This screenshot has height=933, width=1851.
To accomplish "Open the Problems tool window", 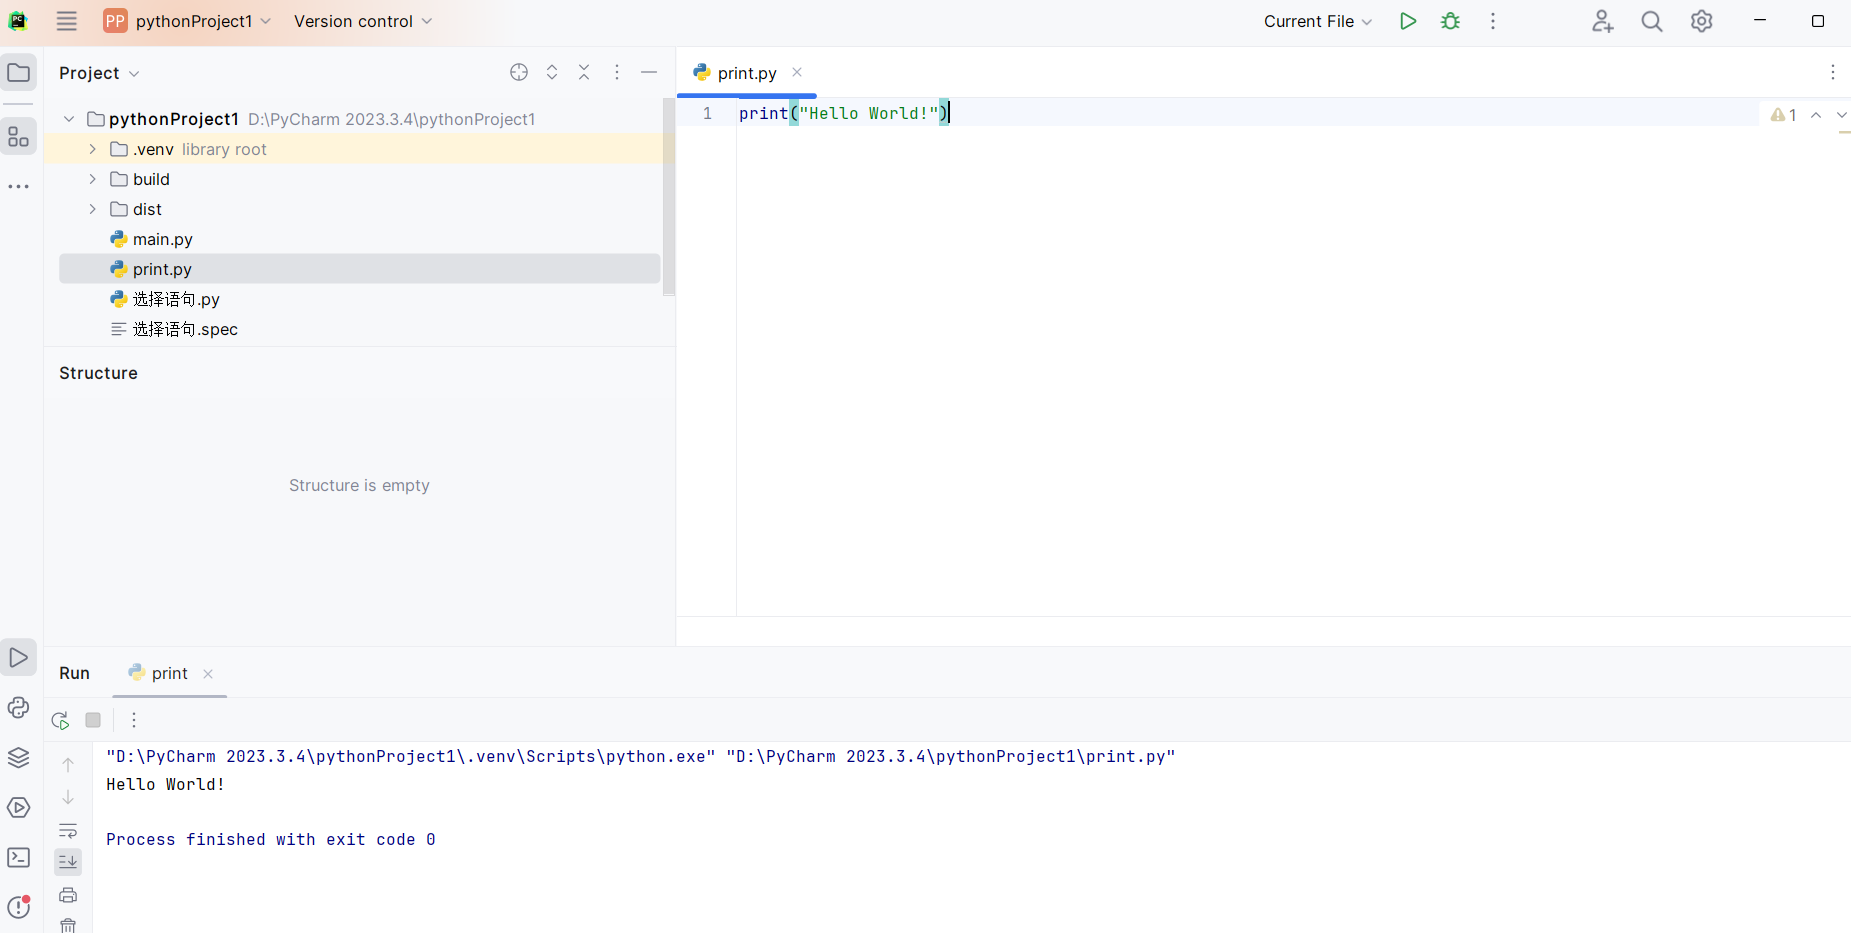I will click(x=18, y=907).
